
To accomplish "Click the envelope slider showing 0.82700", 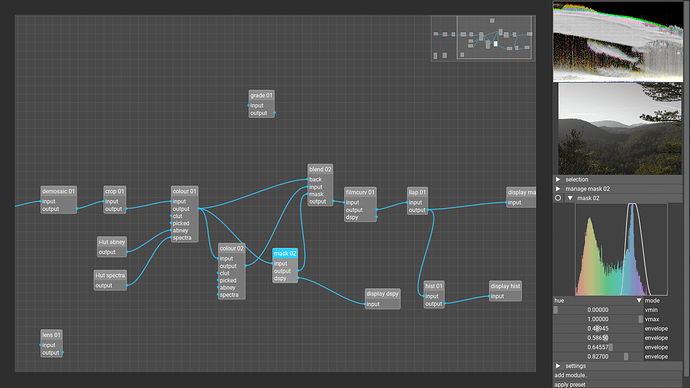I will pos(598,356).
